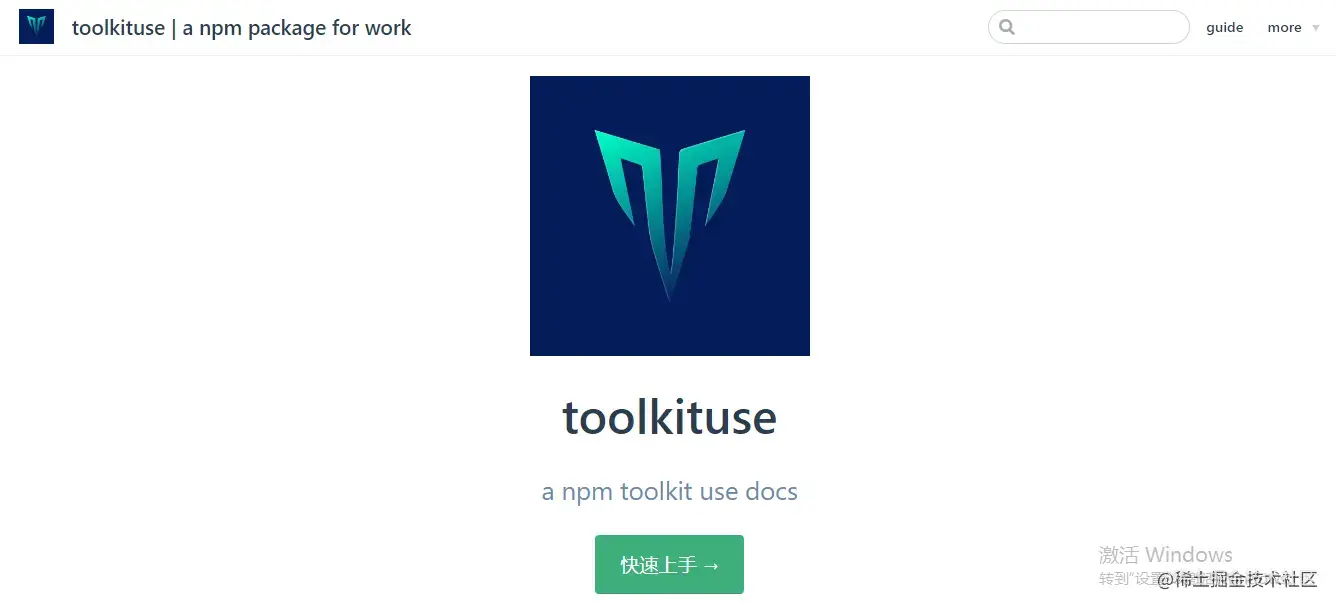The width and height of the screenshot is (1336, 608).
Task: Click the magnifier icon in search box
Action: click(x=1007, y=27)
